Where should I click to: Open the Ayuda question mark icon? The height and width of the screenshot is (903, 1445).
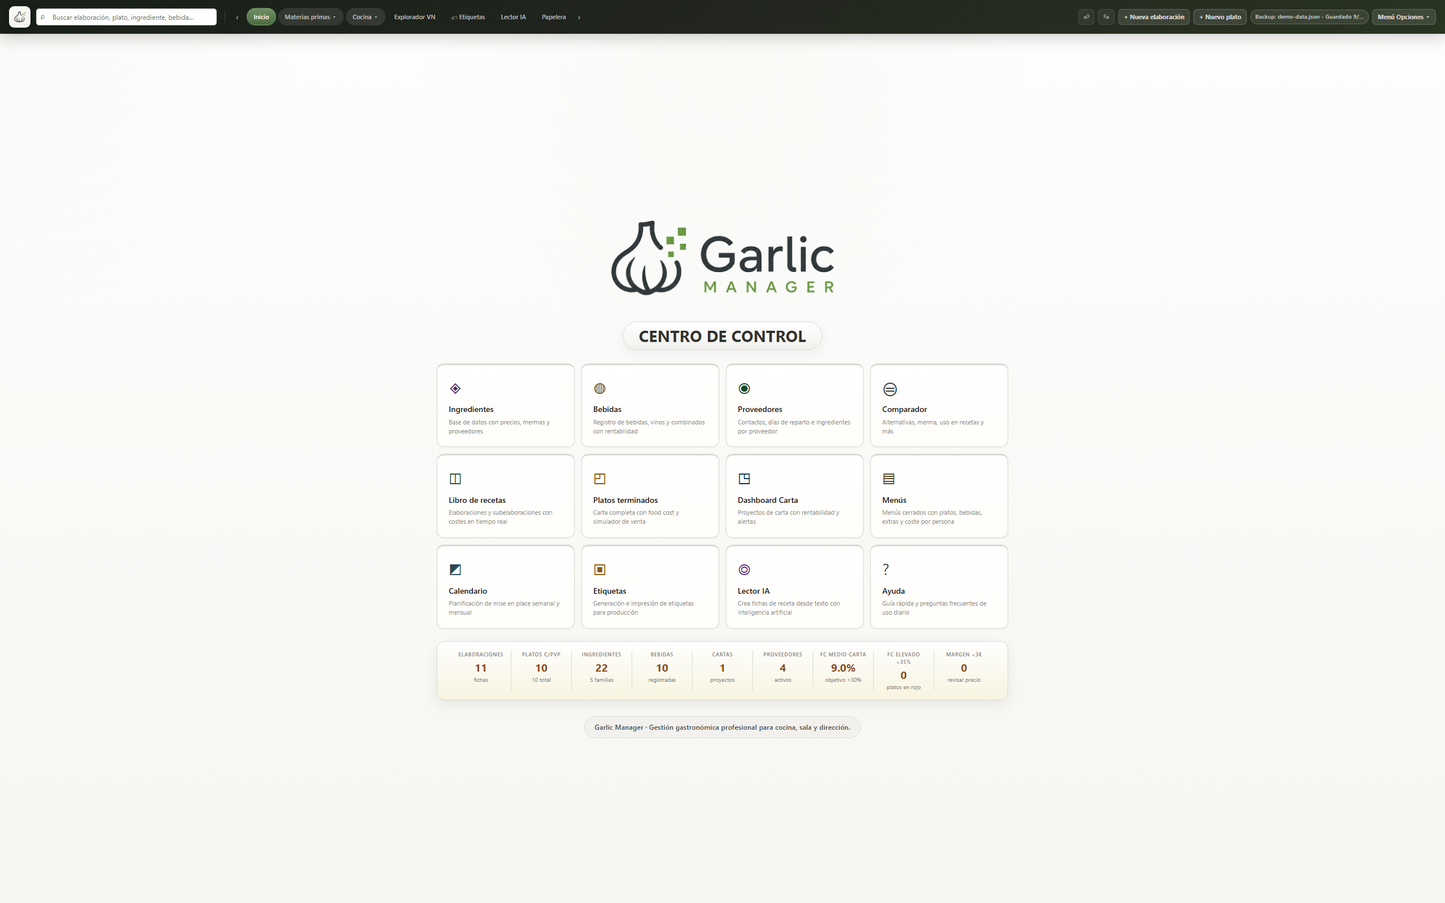(886, 569)
